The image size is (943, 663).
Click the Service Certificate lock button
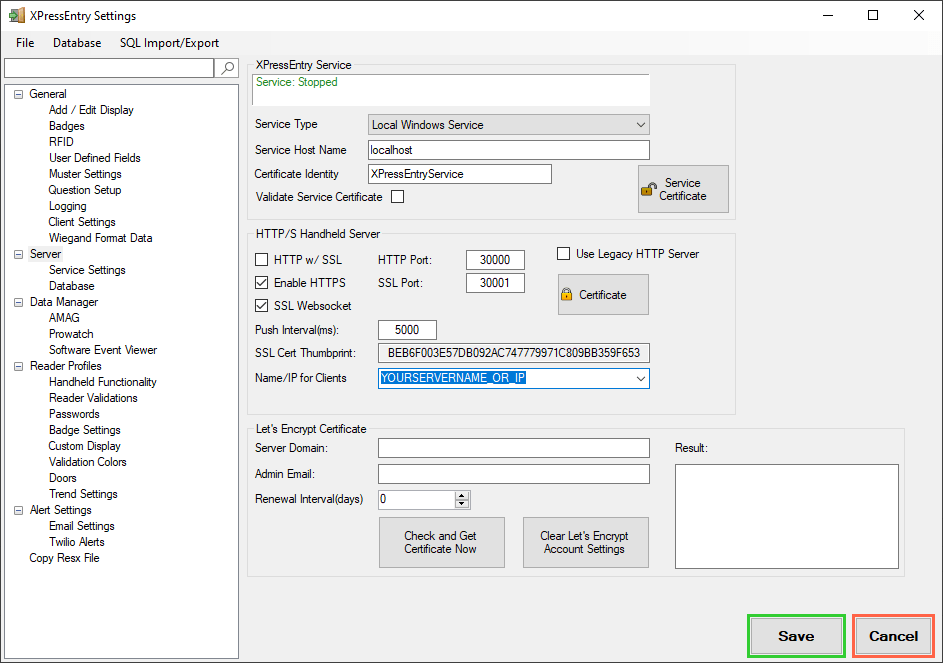(683, 189)
